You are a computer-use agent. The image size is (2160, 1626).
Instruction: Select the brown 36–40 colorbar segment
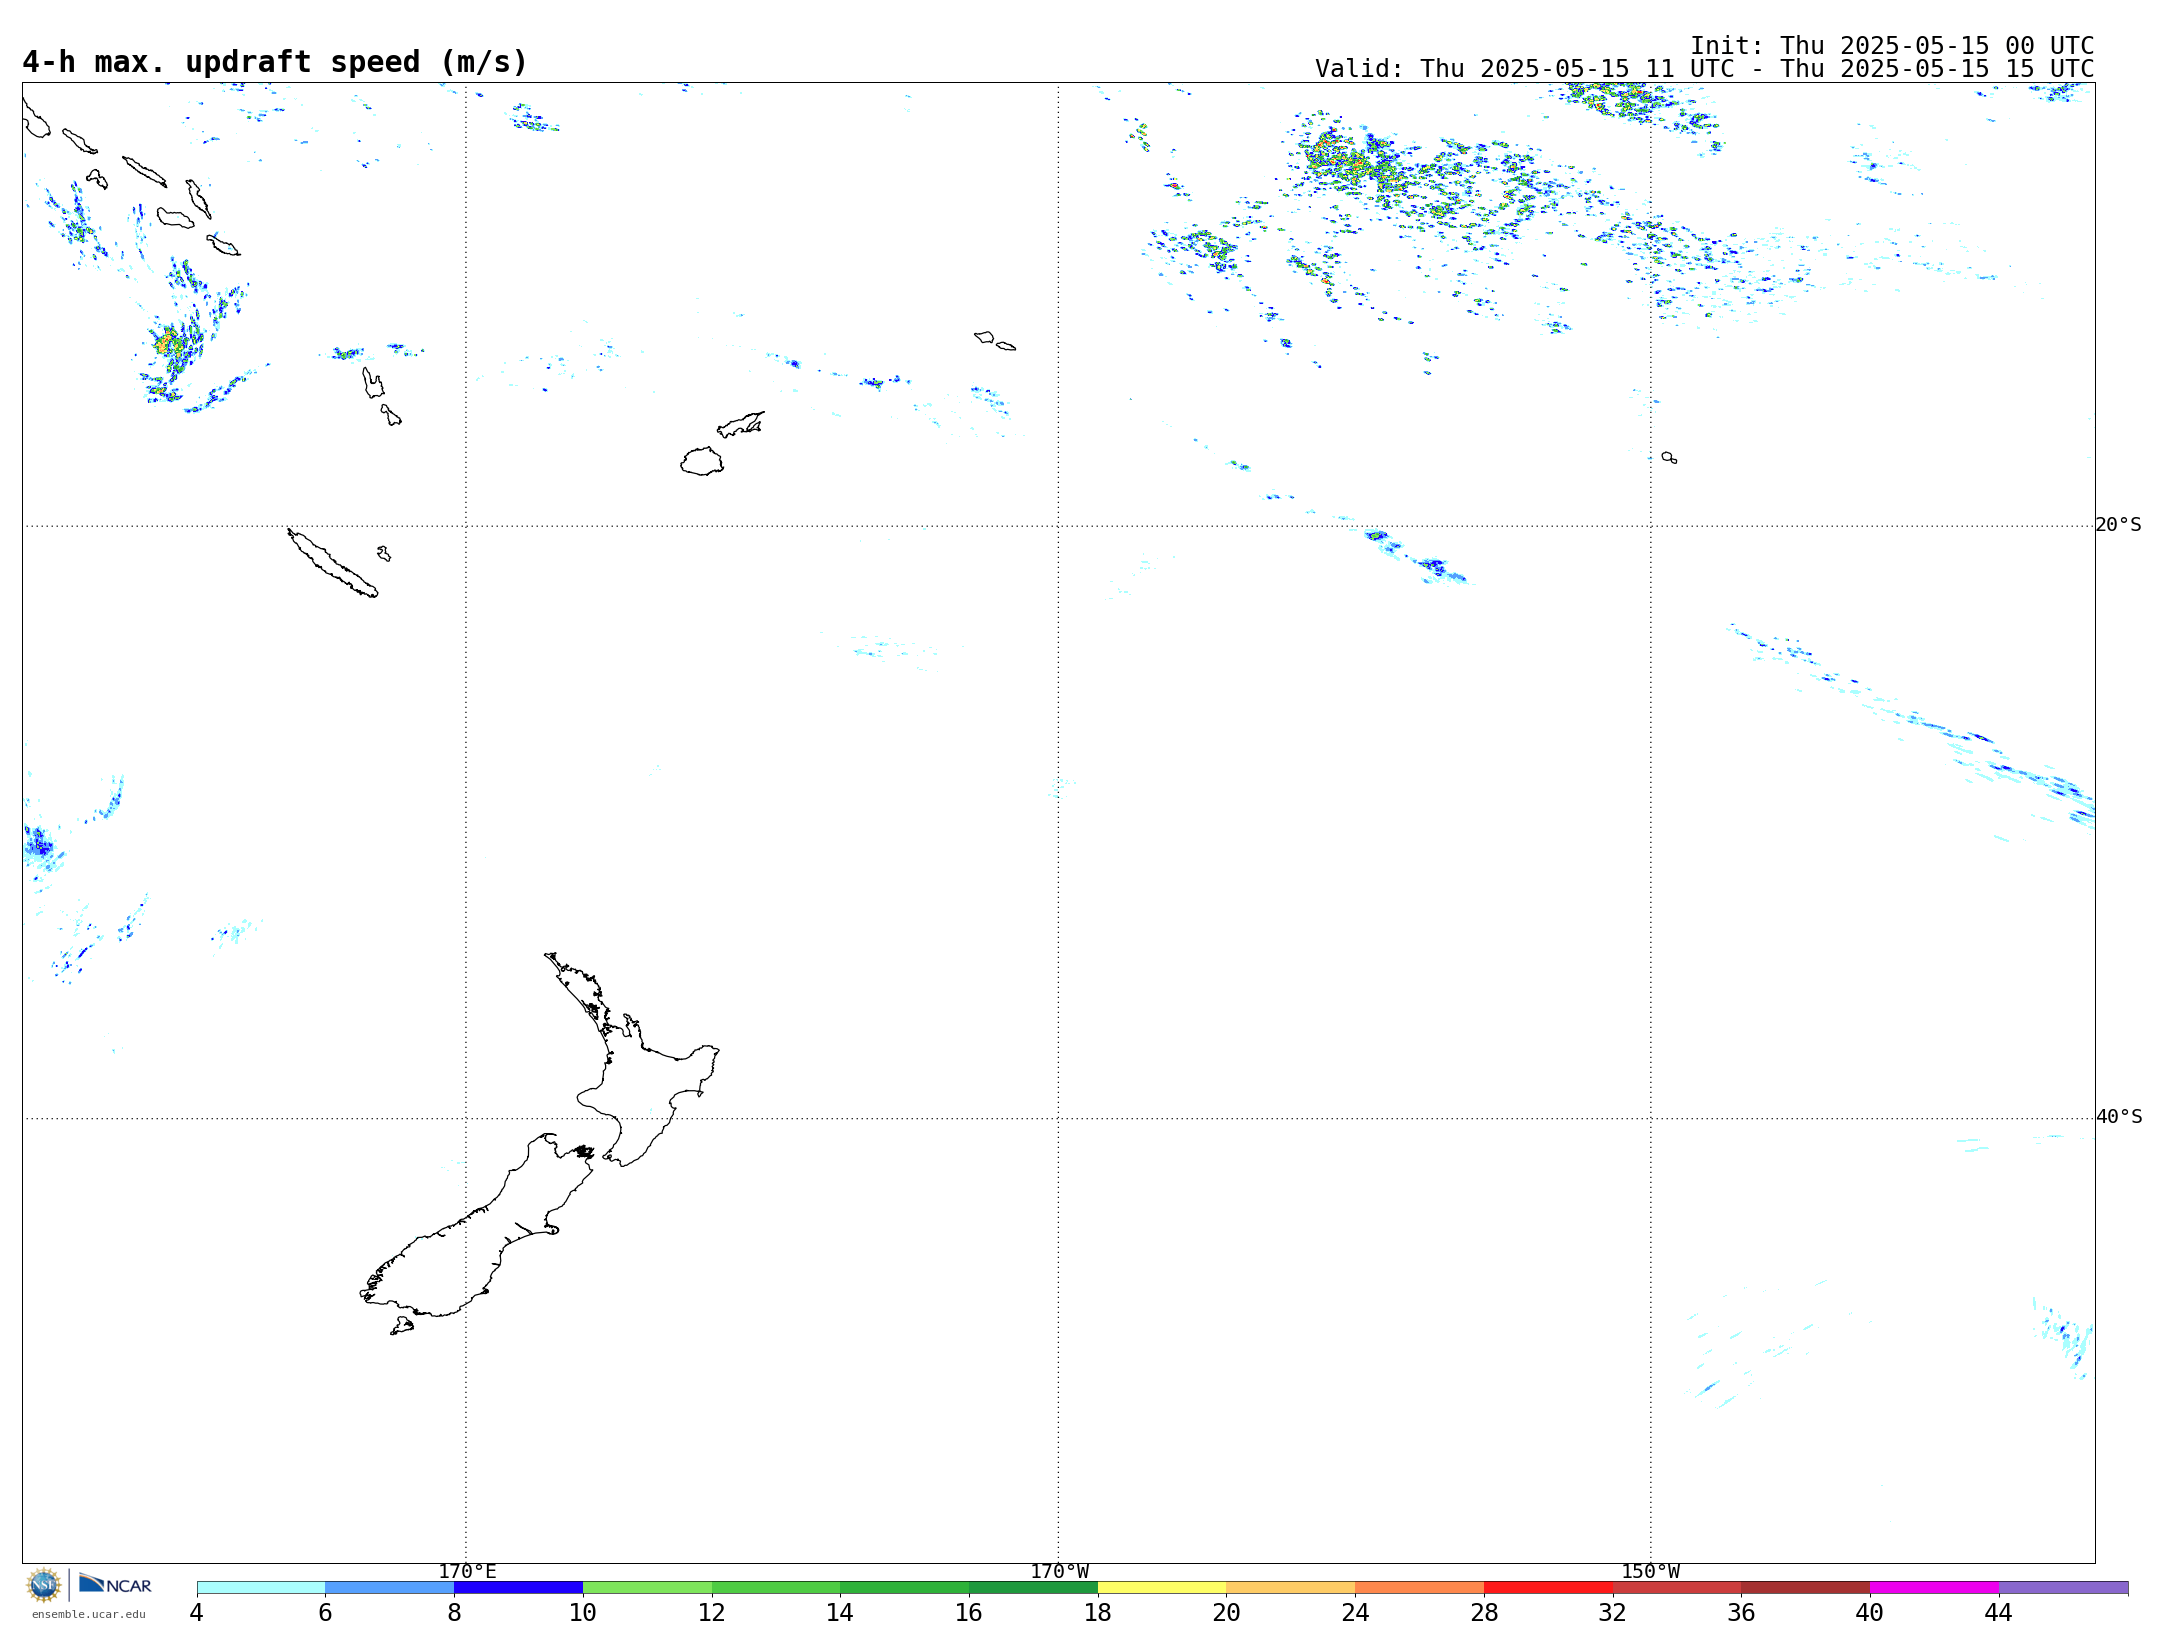[1806, 1587]
